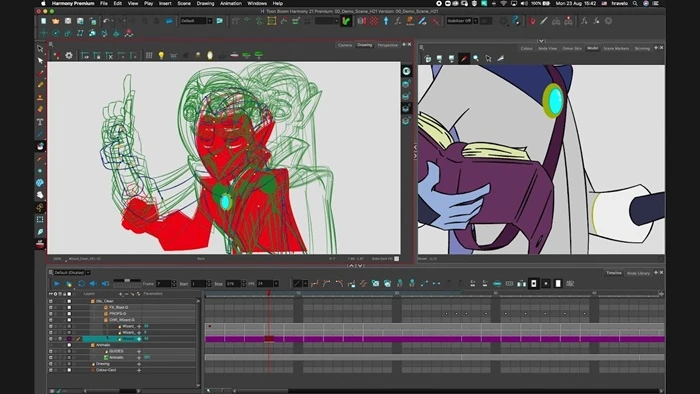
Task: Click the New Scene icon in top toolbar
Action: coord(43,21)
